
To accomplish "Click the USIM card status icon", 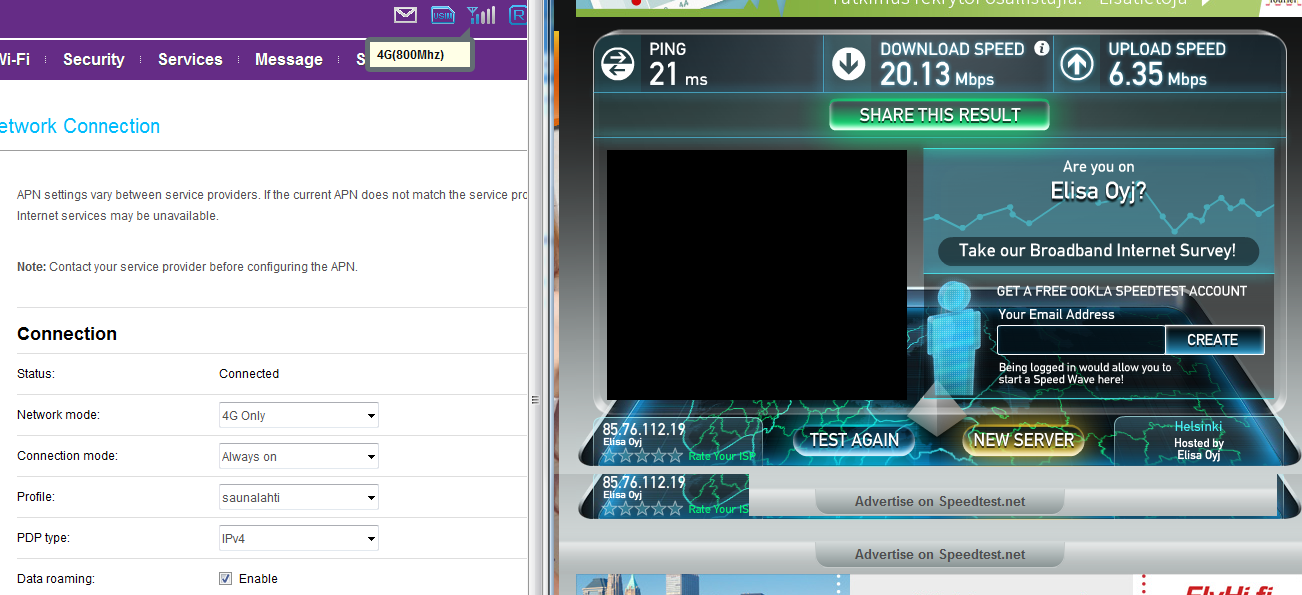I will click(443, 15).
